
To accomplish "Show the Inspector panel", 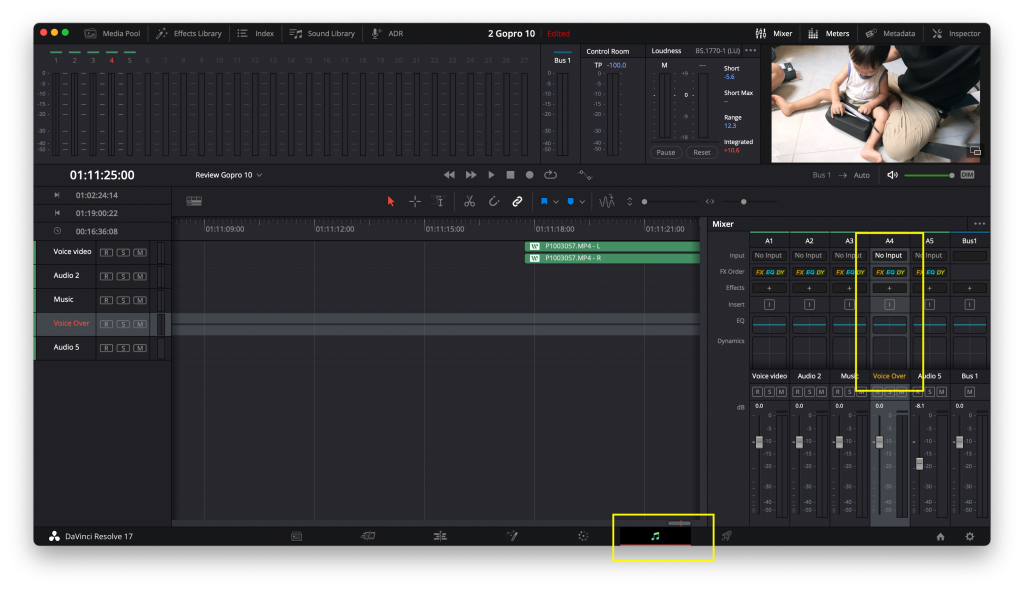I will [956, 33].
